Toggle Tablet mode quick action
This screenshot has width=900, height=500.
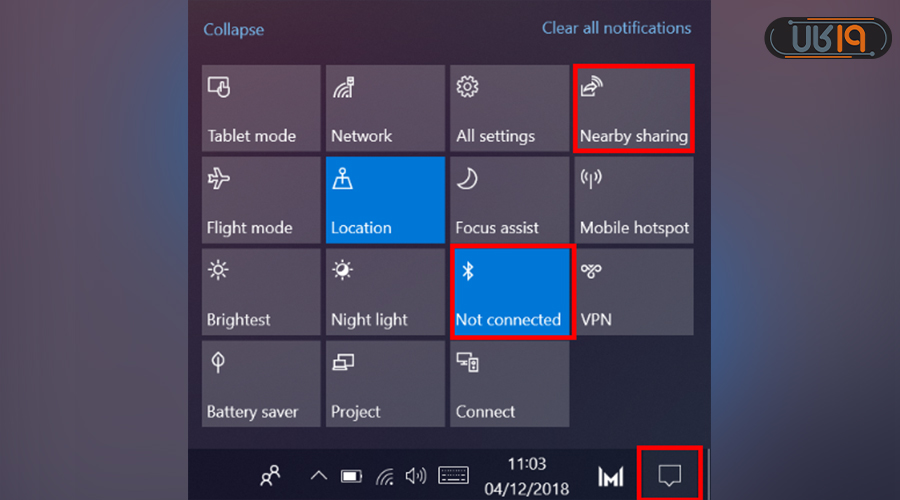[261, 108]
